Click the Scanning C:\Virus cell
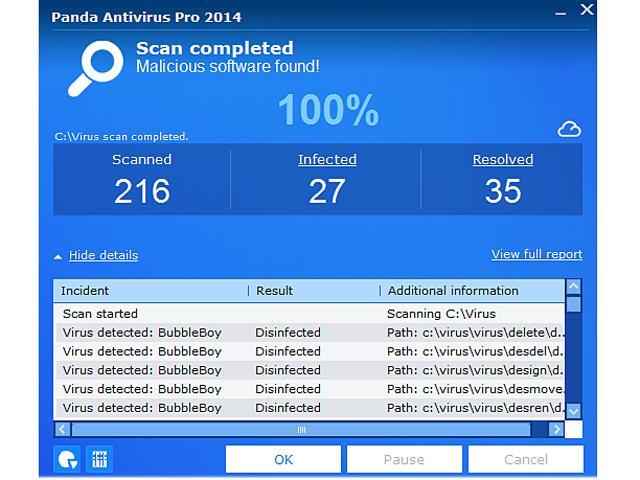 tap(441, 314)
